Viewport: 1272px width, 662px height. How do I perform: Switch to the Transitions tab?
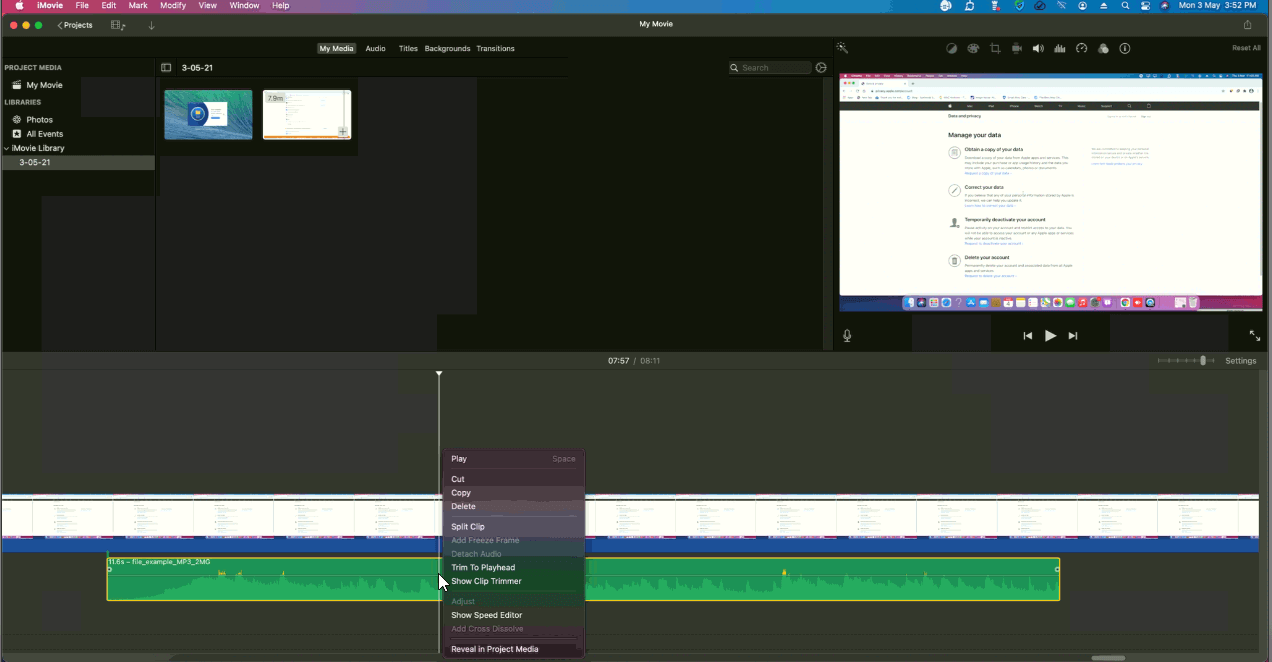click(495, 48)
